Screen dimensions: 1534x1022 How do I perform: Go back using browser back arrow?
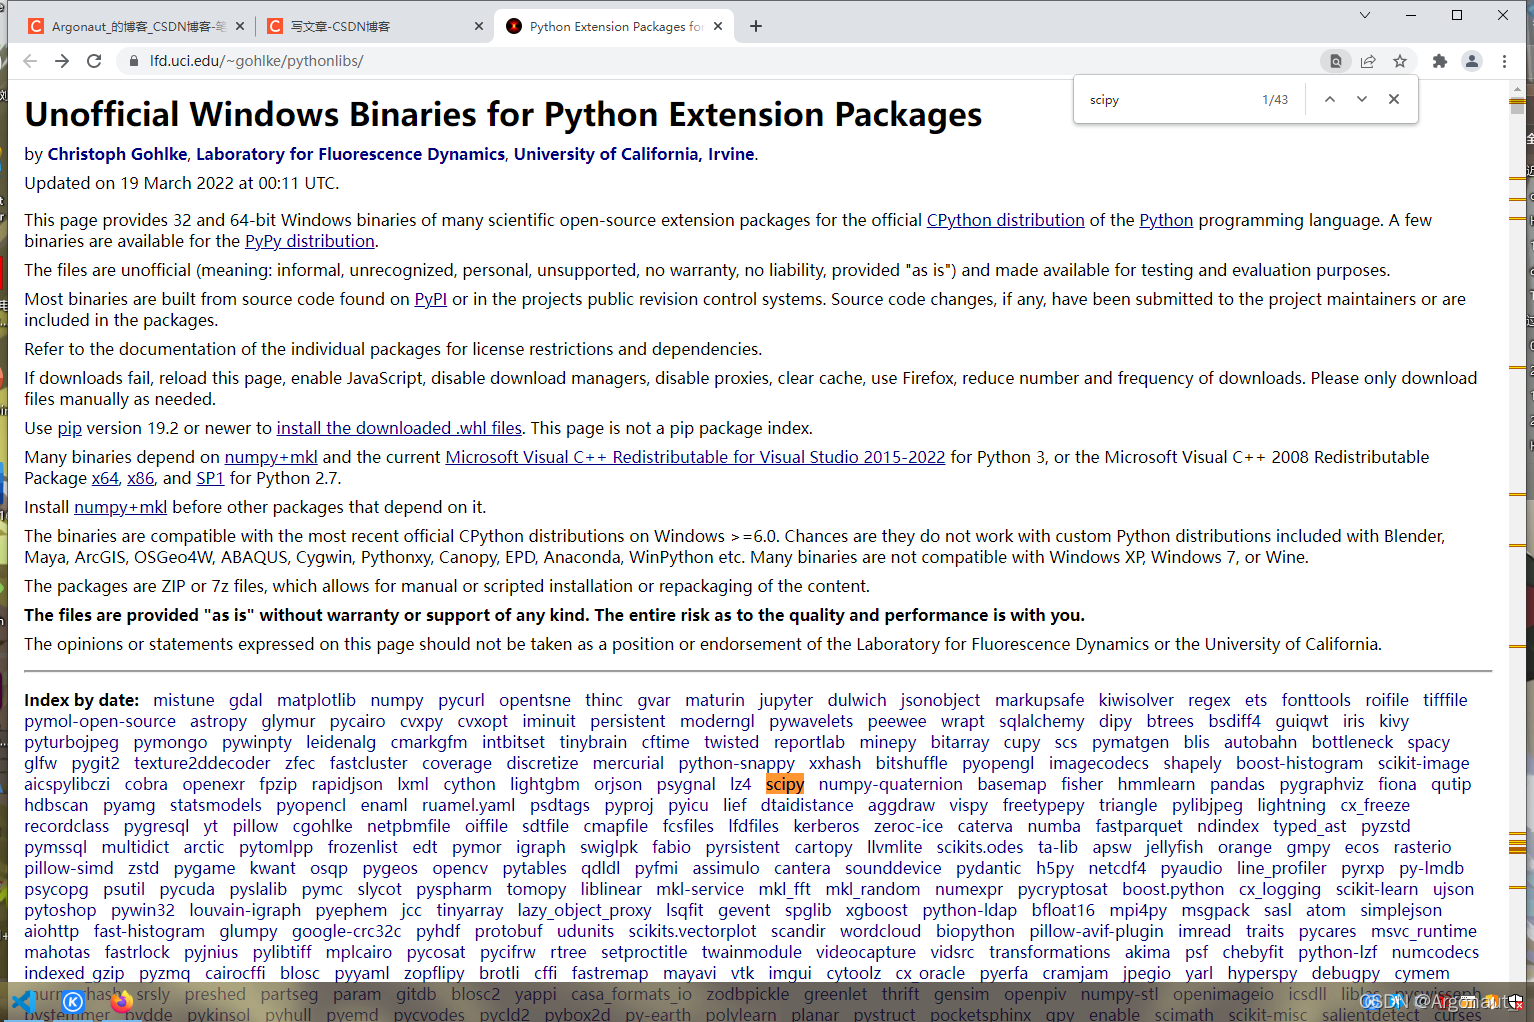pos(30,61)
